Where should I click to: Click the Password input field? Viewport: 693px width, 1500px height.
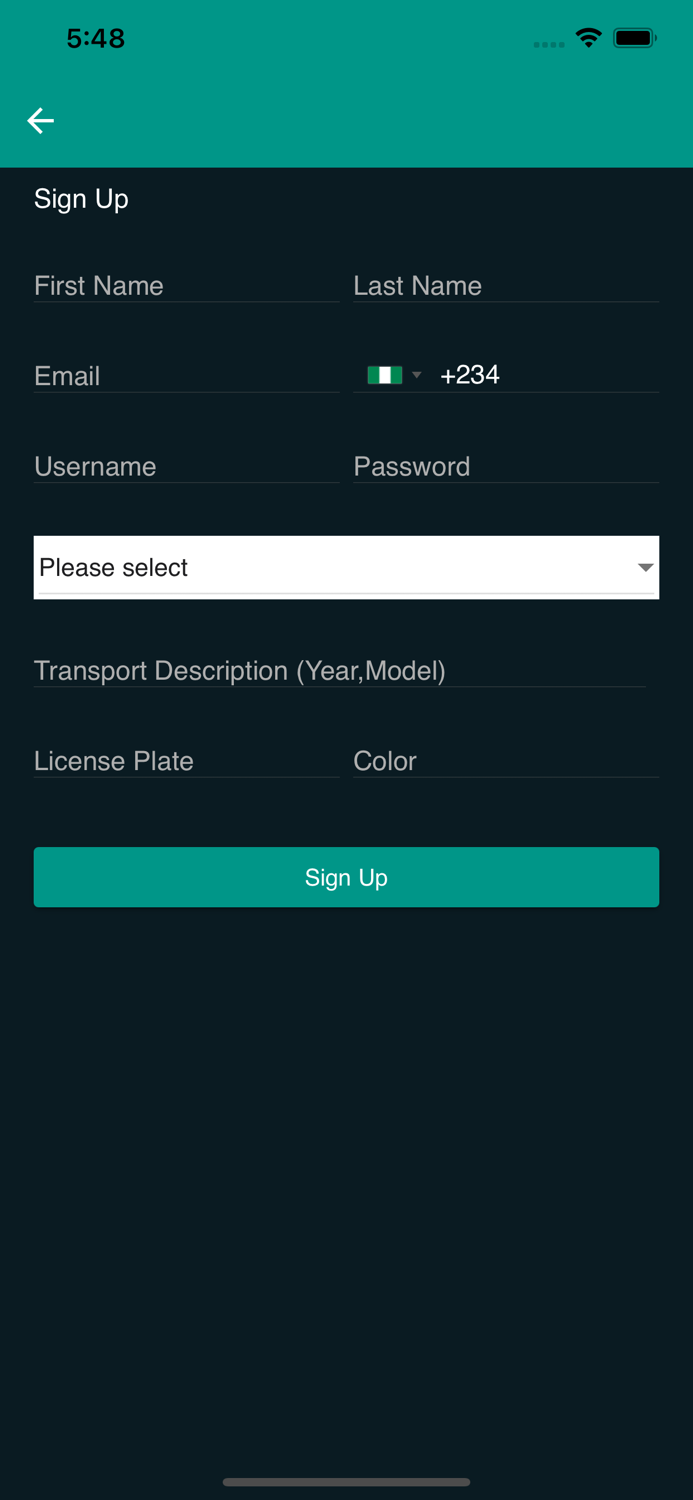coord(505,467)
